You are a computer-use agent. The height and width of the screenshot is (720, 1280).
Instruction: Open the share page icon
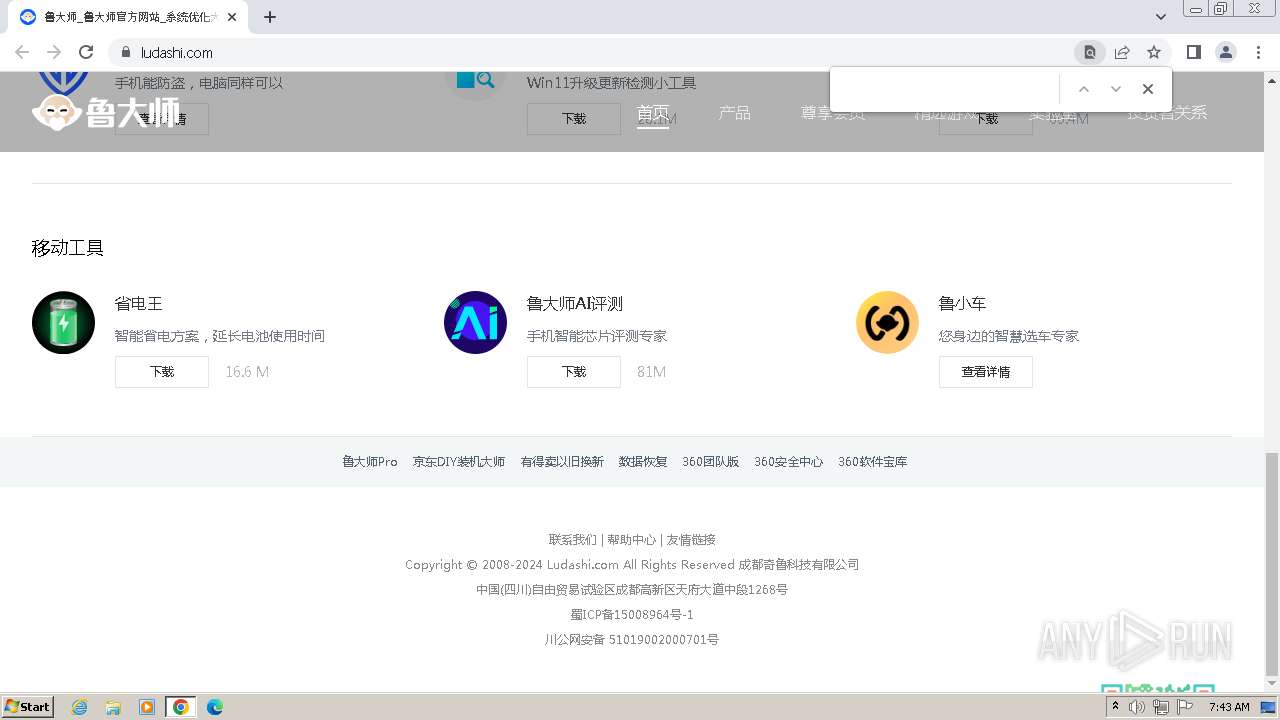tap(1122, 52)
